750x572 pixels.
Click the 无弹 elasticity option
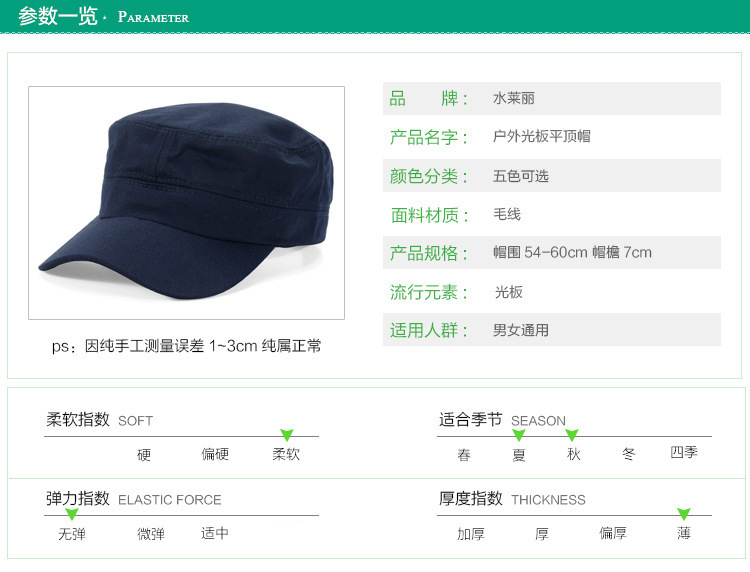[x=72, y=534]
